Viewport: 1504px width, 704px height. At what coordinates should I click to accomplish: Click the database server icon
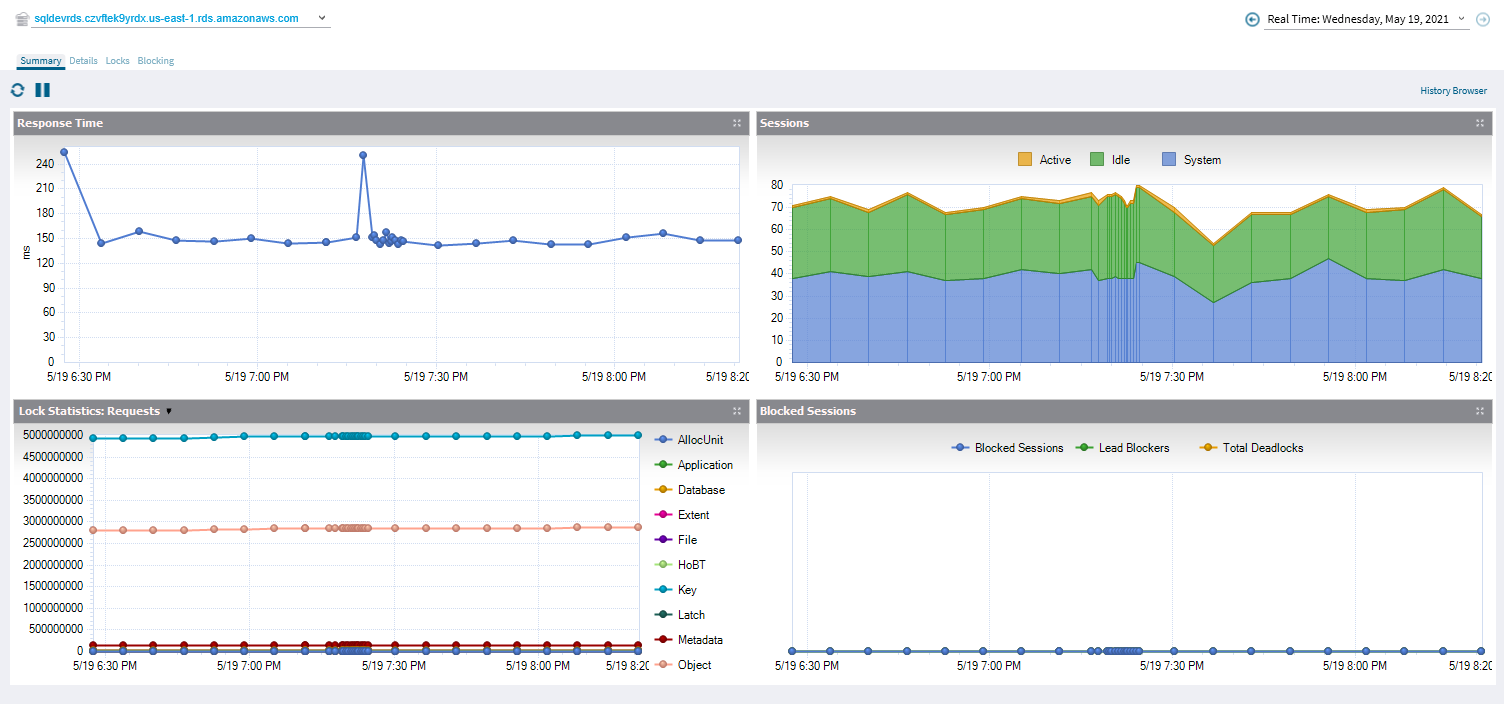tap(22, 19)
